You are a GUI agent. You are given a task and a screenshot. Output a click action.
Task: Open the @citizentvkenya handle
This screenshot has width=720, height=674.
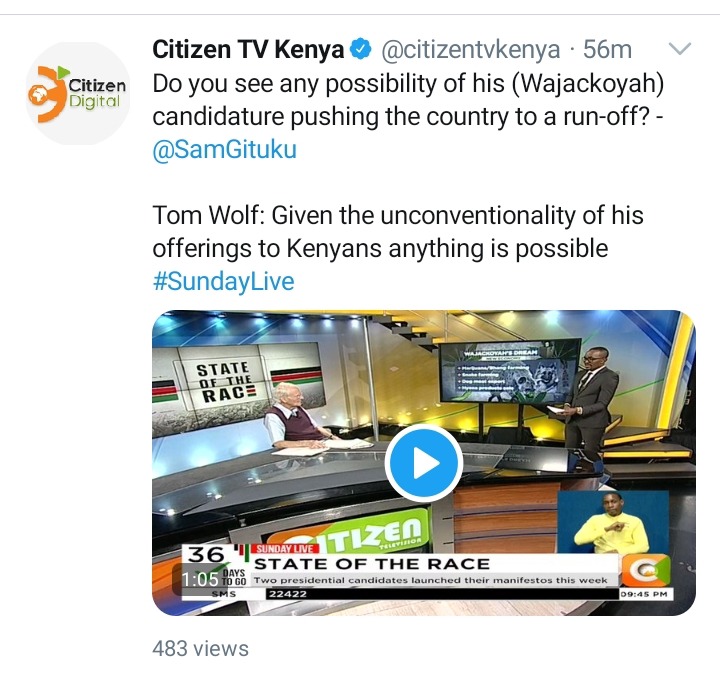(x=470, y=50)
